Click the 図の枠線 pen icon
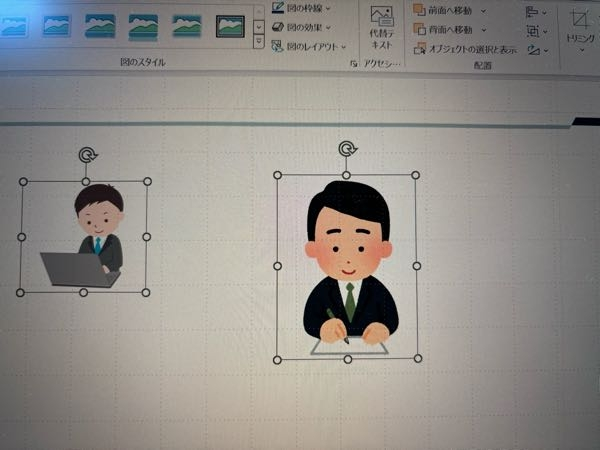The height and width of the screenshot is (450, 600). [x=278, y=8]
